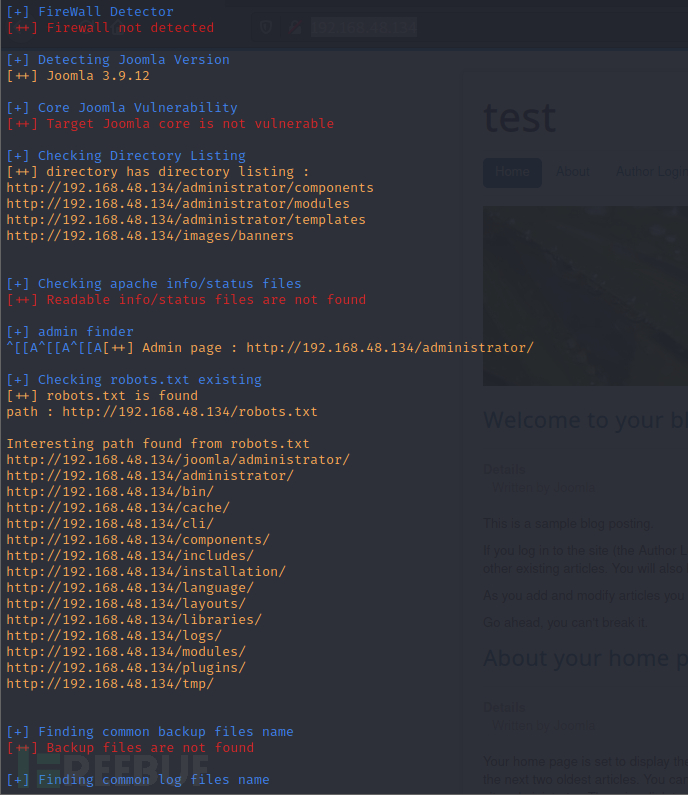
Task: Click the first 'Written by Joomla' text under Welcome
Action: pos(544,488)
